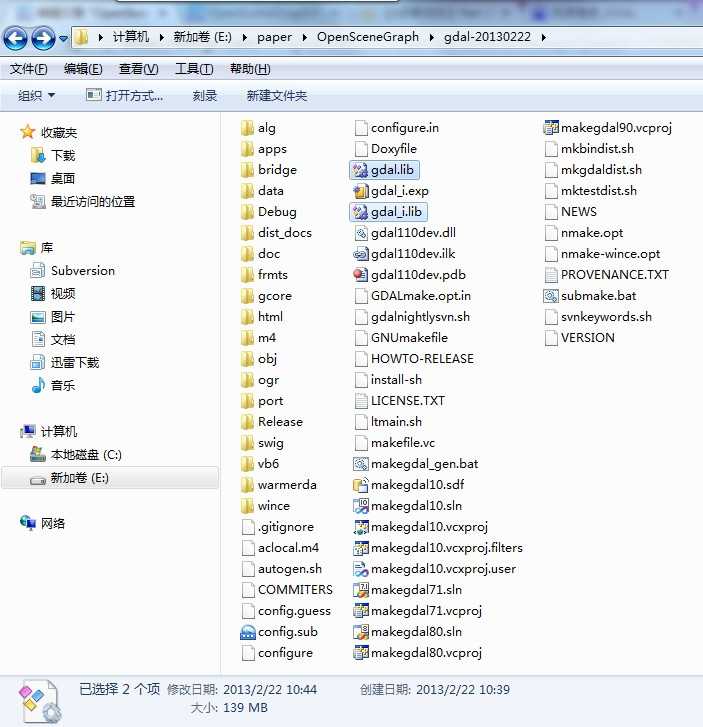Image resolution: width=703 pixels, height=727 pixels.
Task: Select the makegdal10.vcxproj project icon
Action: tap(361, 527)
